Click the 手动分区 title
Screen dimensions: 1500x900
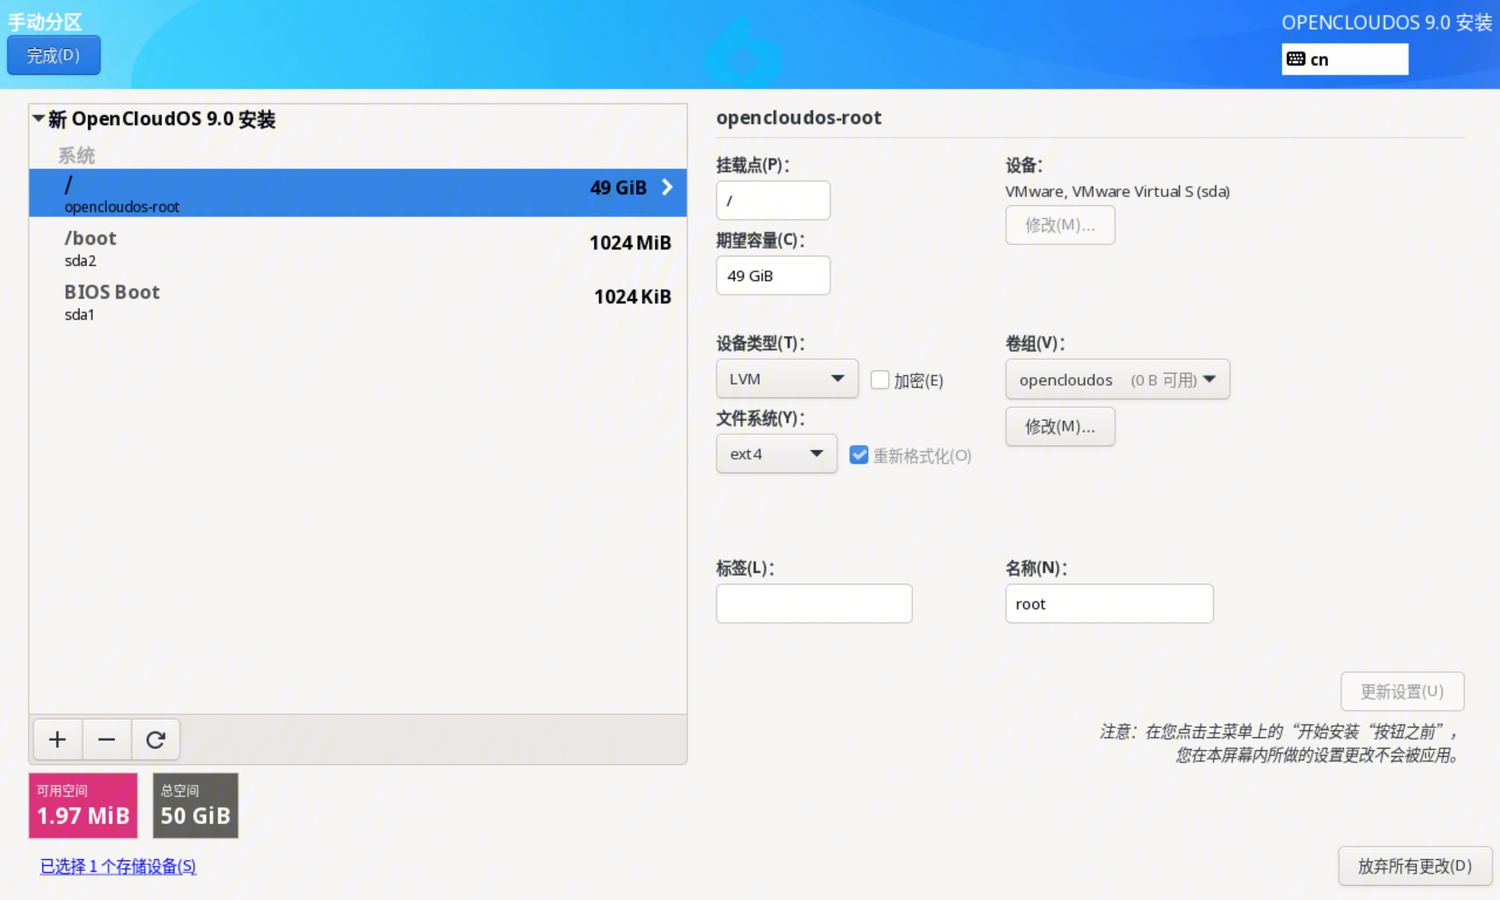click(x=45, y=21)
